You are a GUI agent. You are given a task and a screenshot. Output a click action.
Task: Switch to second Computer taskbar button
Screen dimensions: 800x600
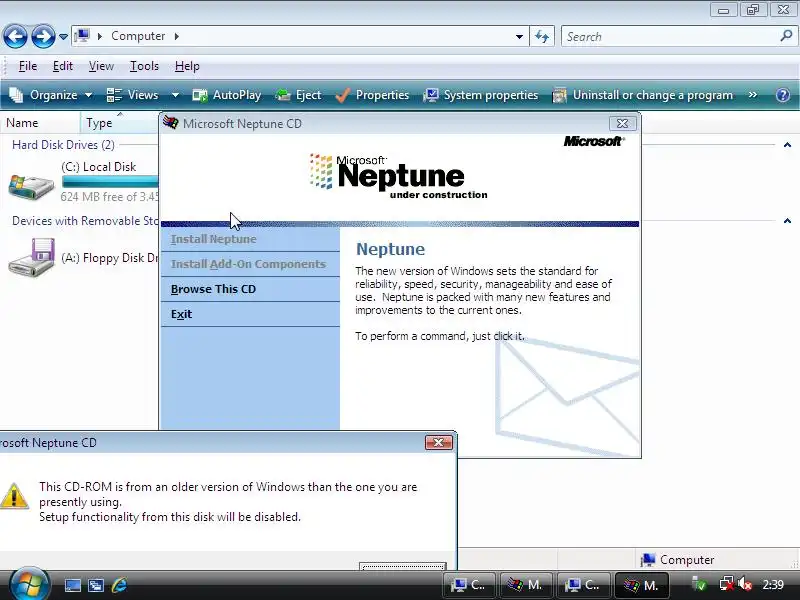pyautogui.click(x=583, y=585)
